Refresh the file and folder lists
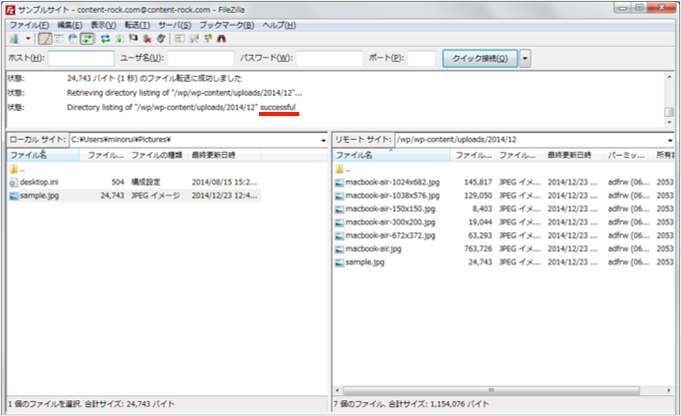Image resolution: width=681 pixels, height=416 pixels. [106, 39]
